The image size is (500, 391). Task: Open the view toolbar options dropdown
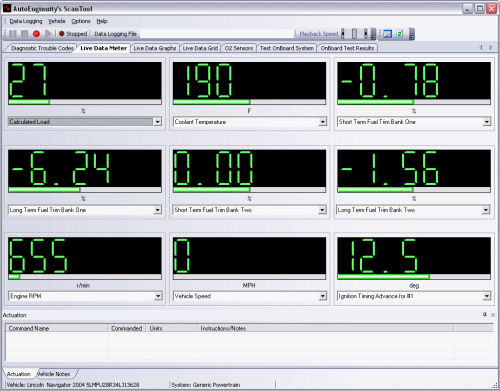pos(412,34)
